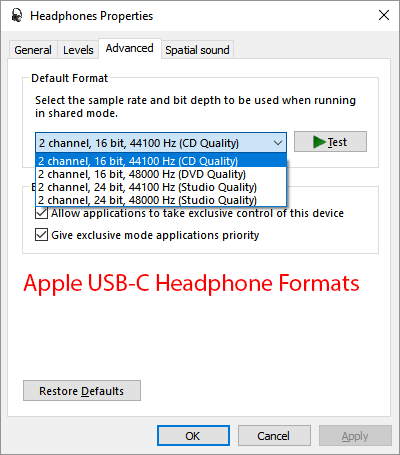Switch to the General tab

(x=33, y=50)
